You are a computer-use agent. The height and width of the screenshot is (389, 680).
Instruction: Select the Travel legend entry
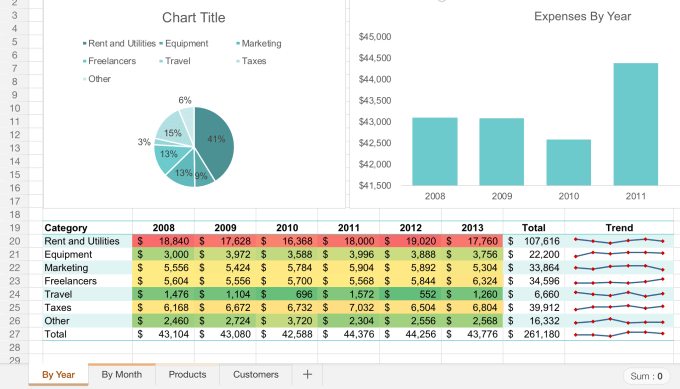tap(175, 61)
